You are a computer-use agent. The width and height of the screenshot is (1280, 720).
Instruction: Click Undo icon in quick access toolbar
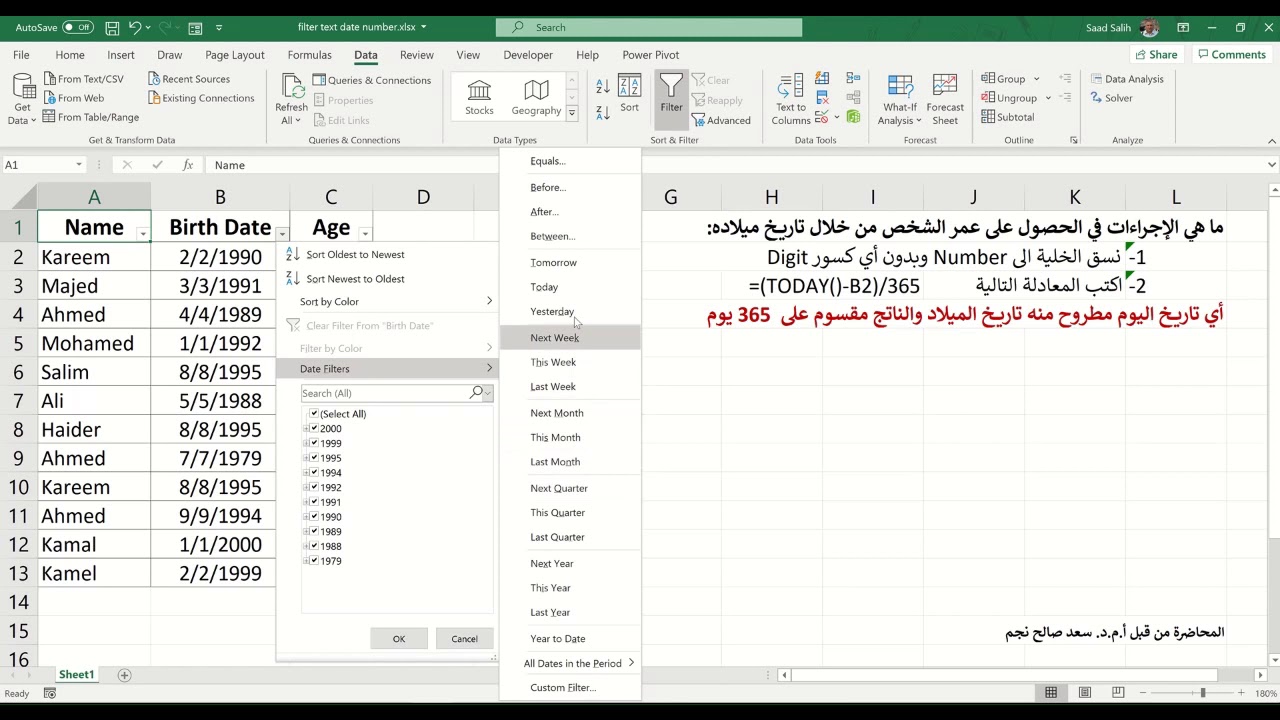click(x=136, y=27)
